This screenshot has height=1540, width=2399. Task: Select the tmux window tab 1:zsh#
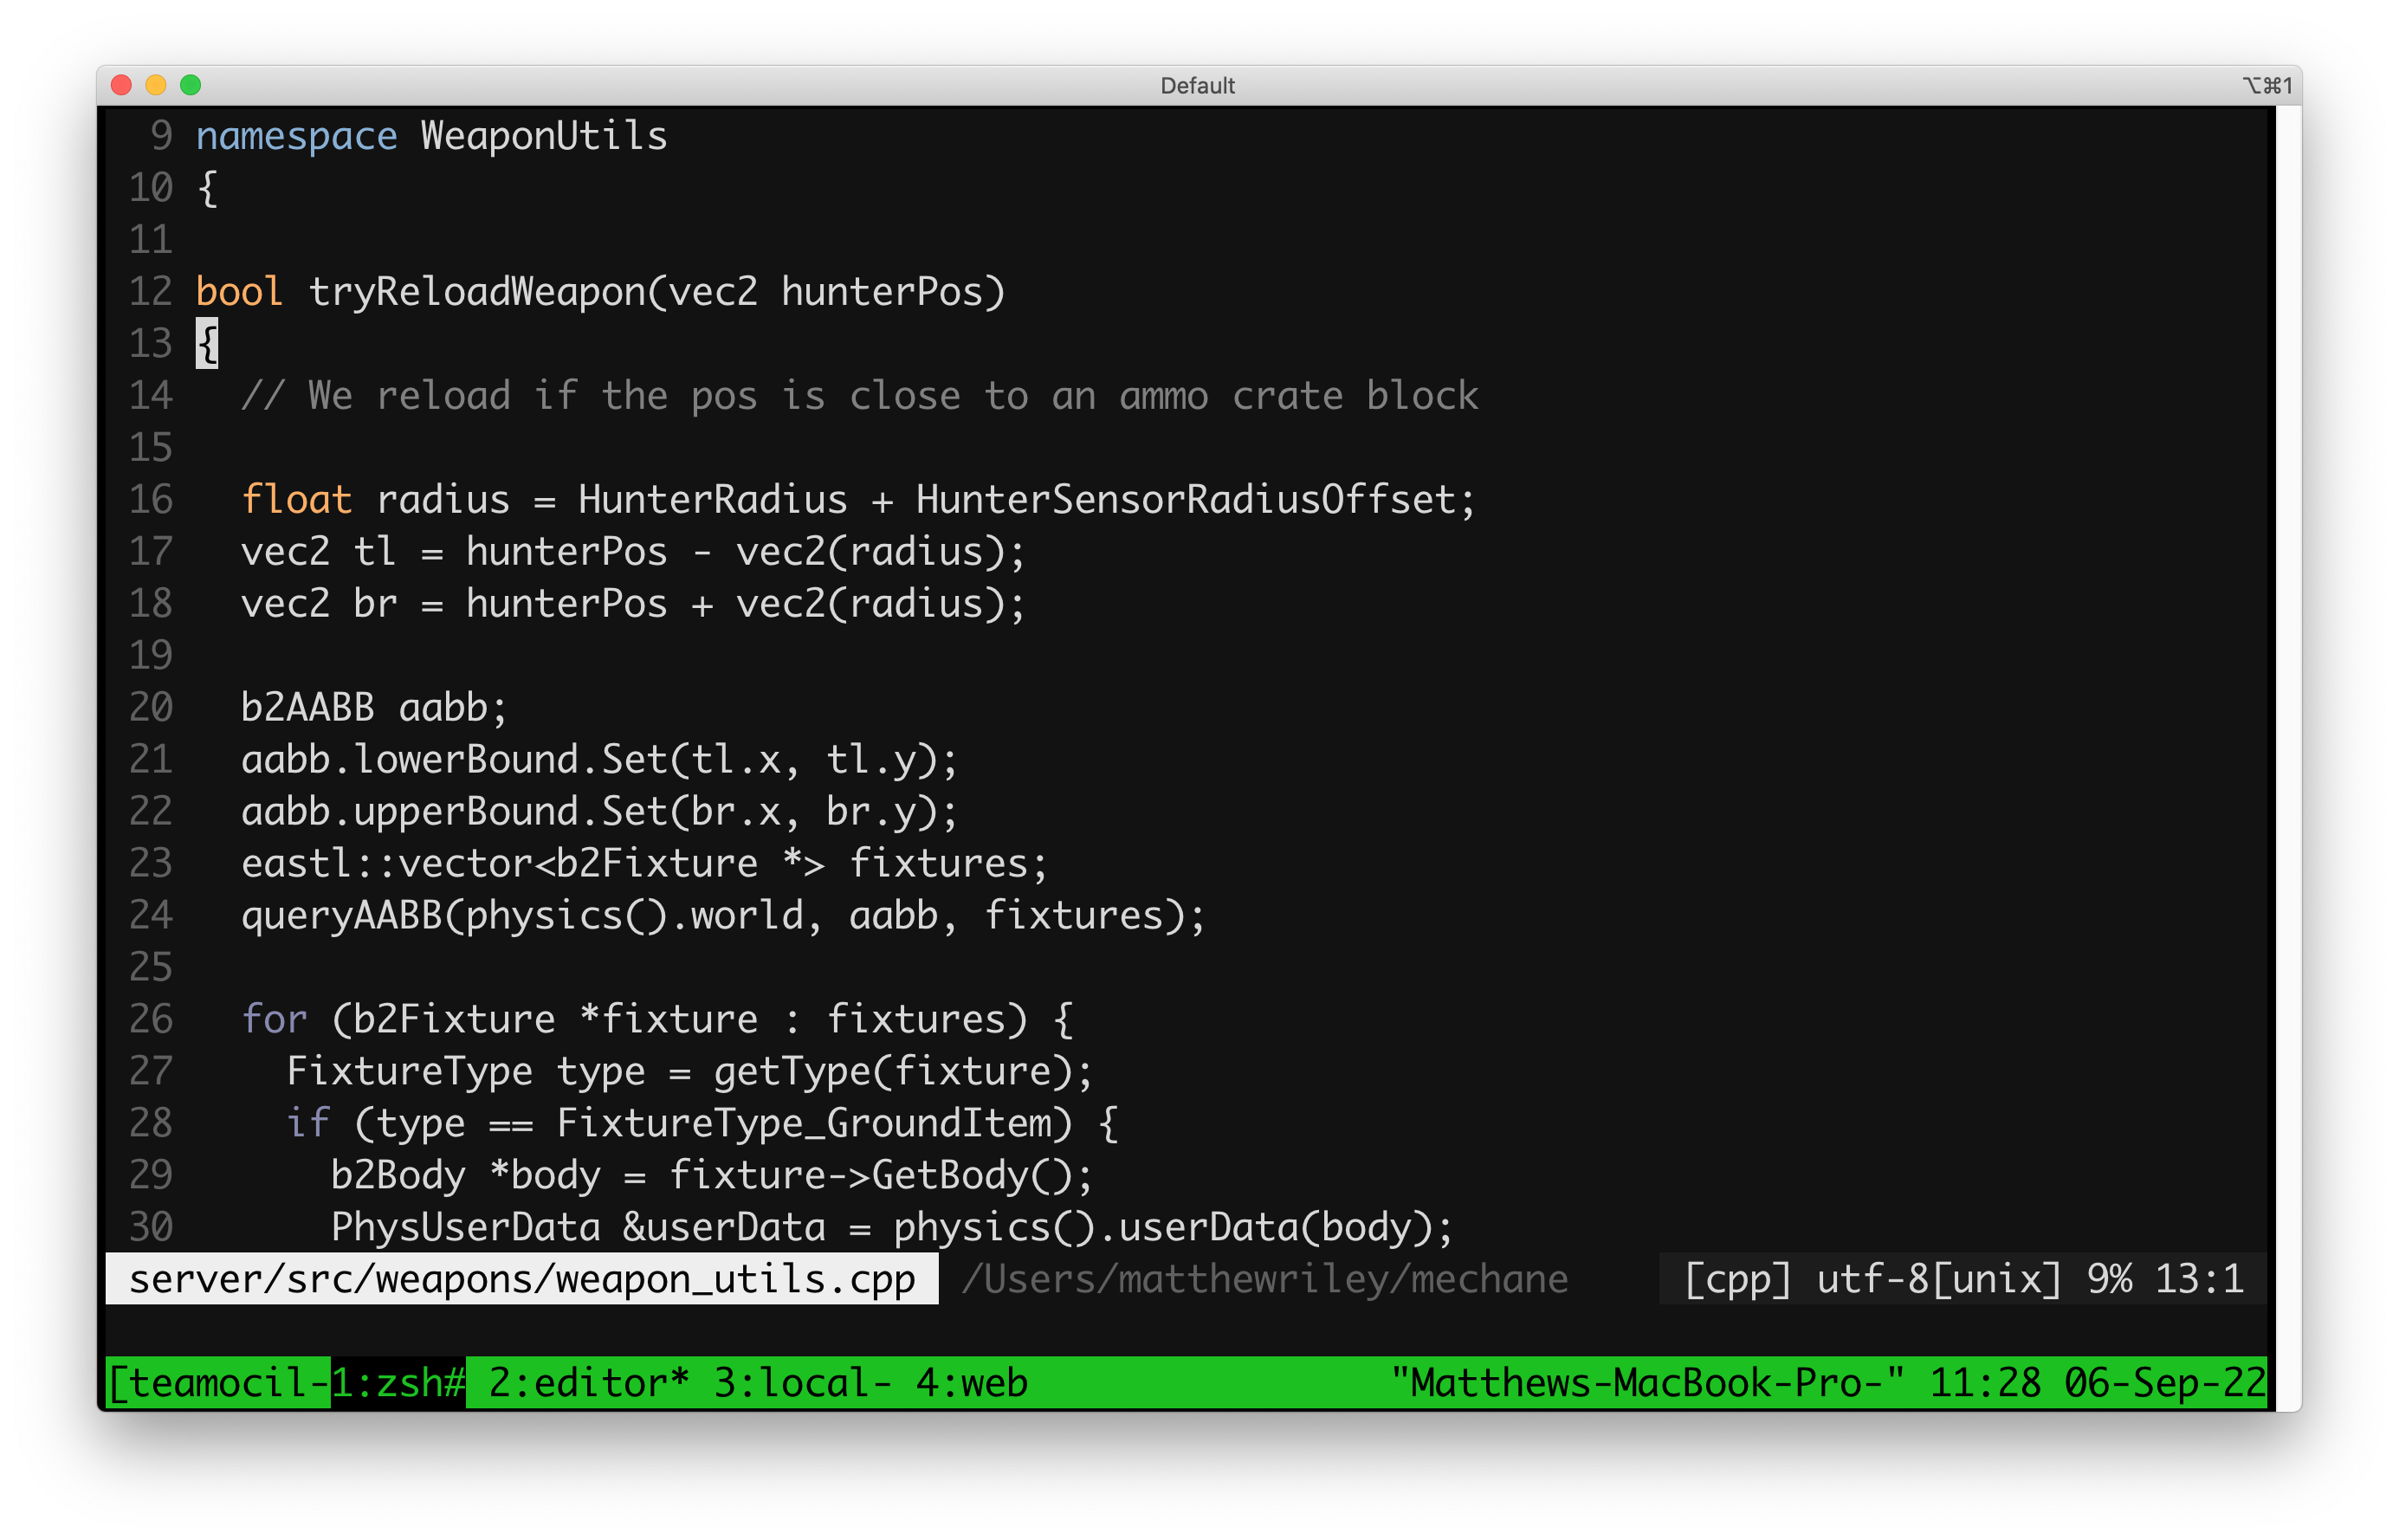(x=398, y=1383)
